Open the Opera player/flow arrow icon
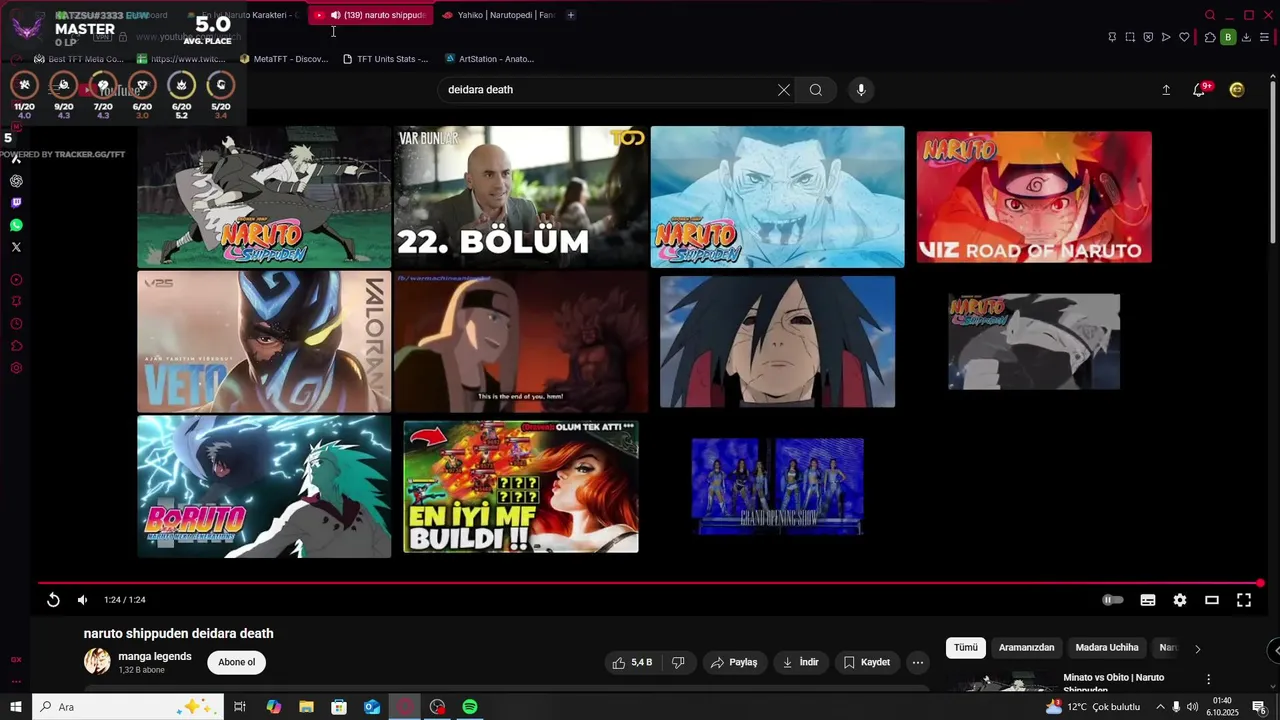1280x720 pixels. [1166, 37]
